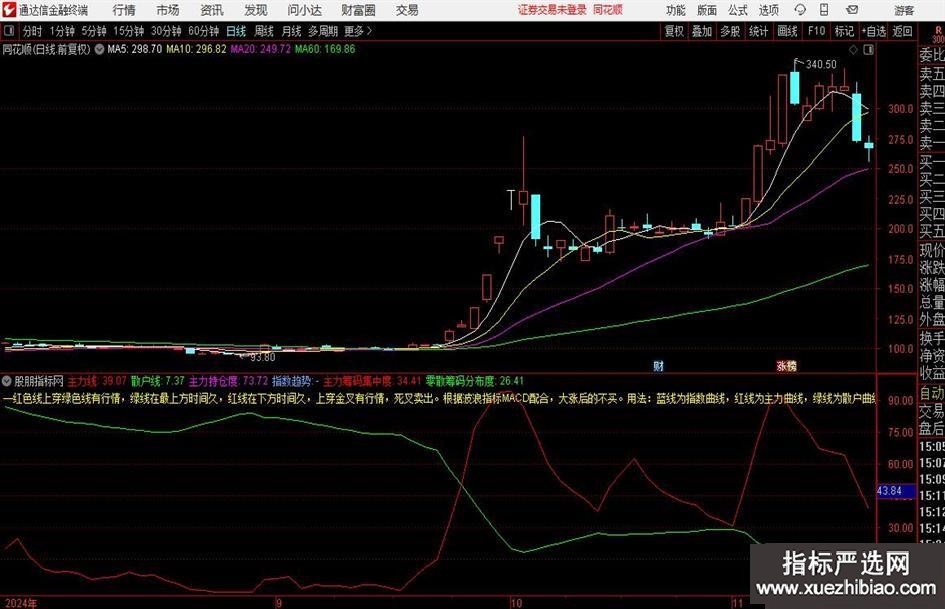Click the 2024年 date axis label
The image size is (945, 609).
(20, 603)
